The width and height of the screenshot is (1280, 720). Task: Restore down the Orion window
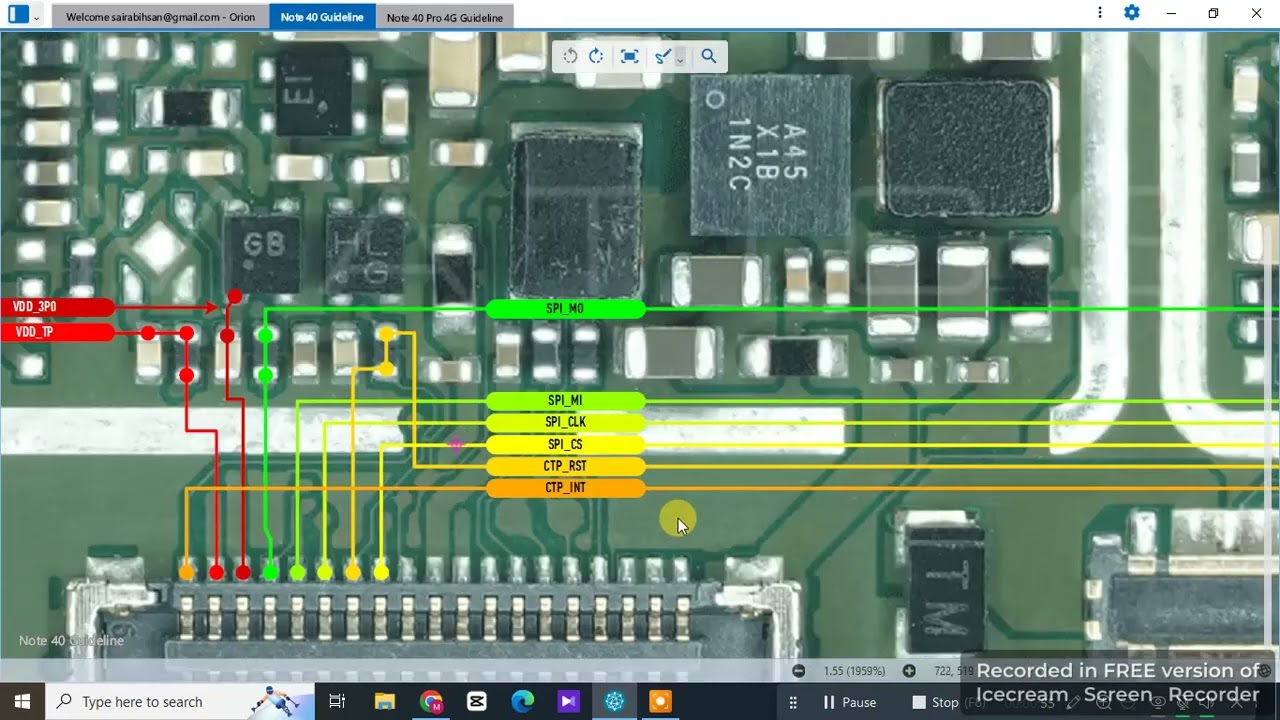click(x=1213, y=13)
